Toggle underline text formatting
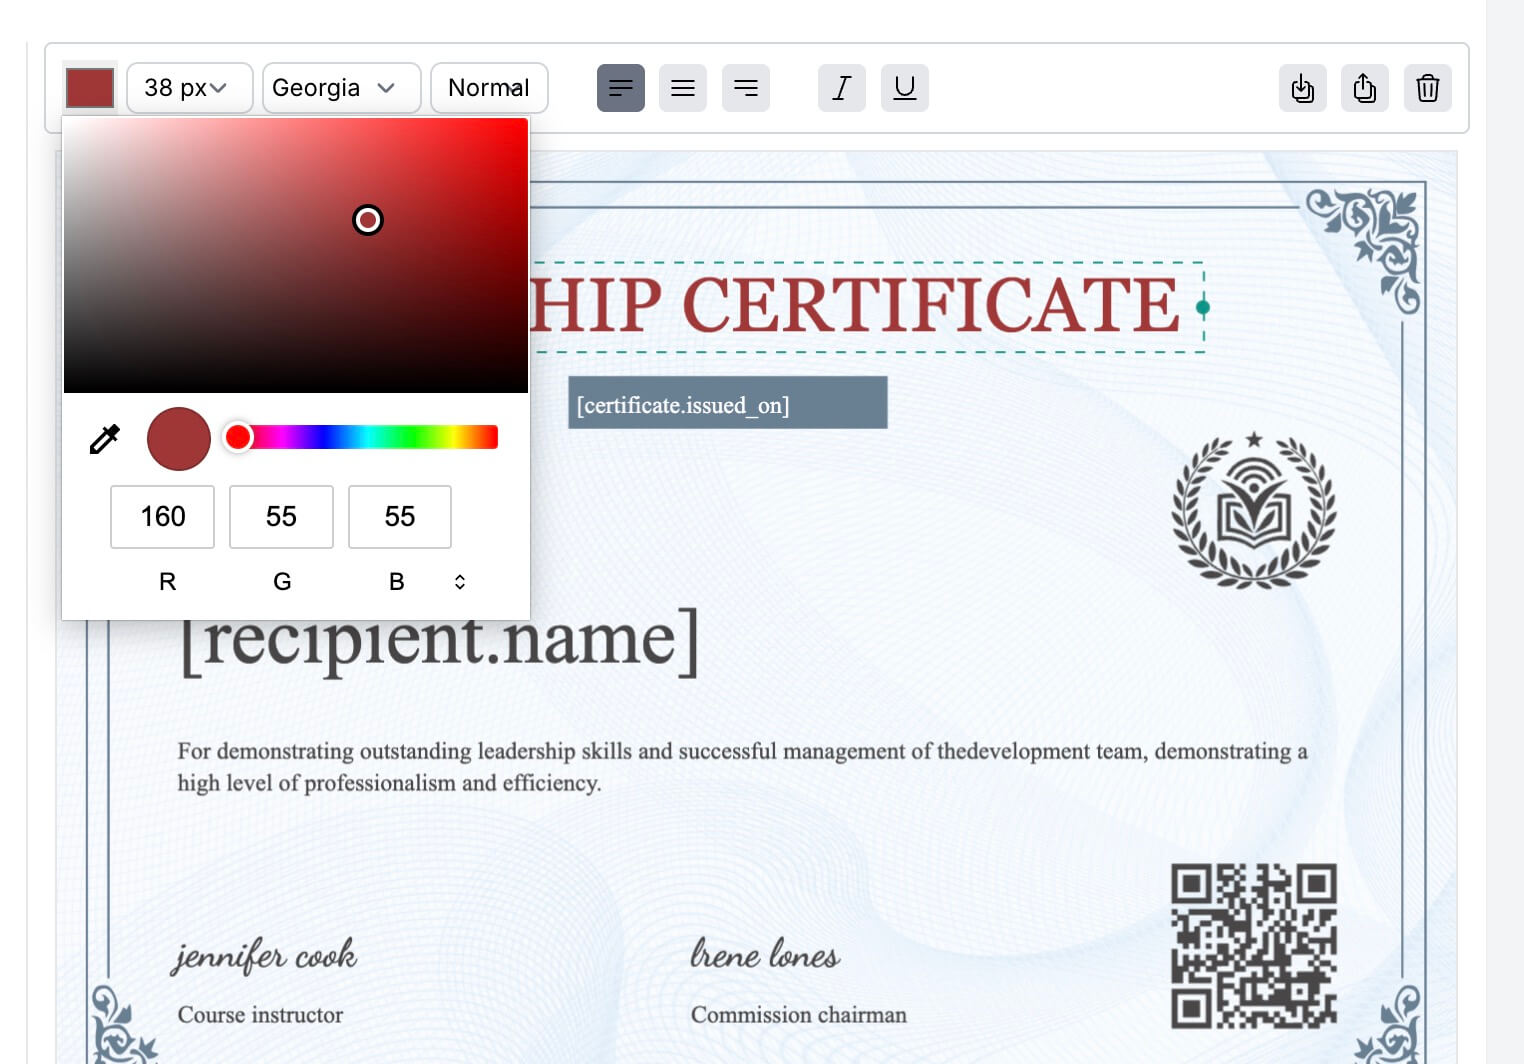 tap(905, 88)
